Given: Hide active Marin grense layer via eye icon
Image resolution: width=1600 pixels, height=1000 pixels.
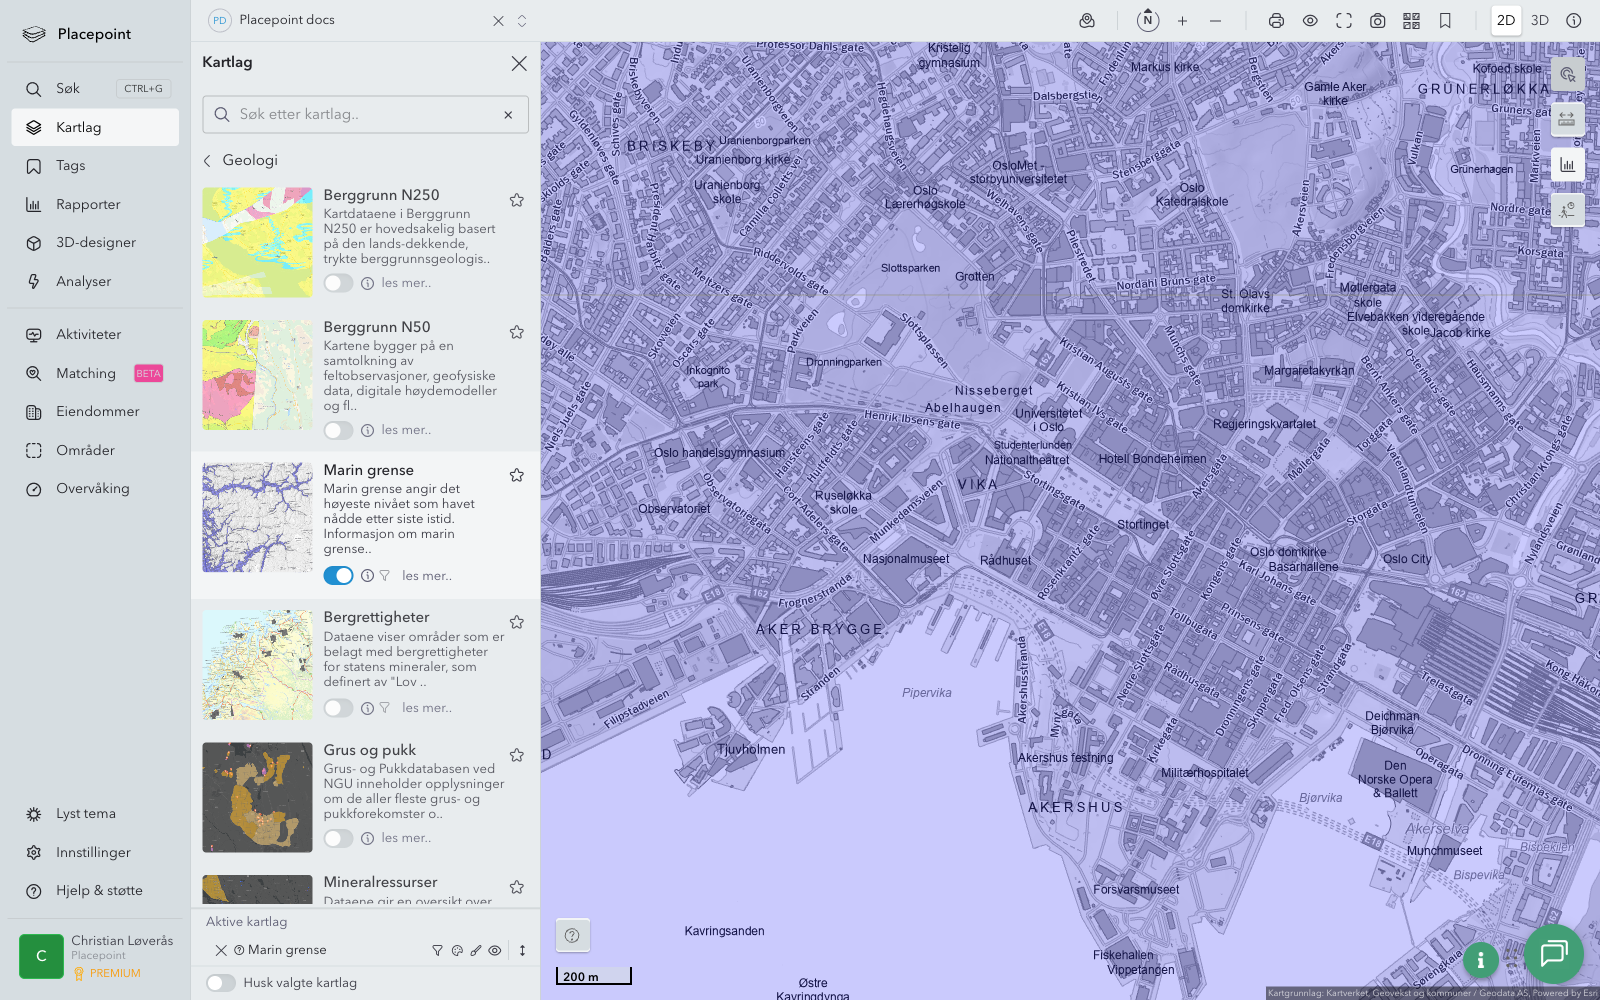Looking at the screenshot, I should point(495,951).
